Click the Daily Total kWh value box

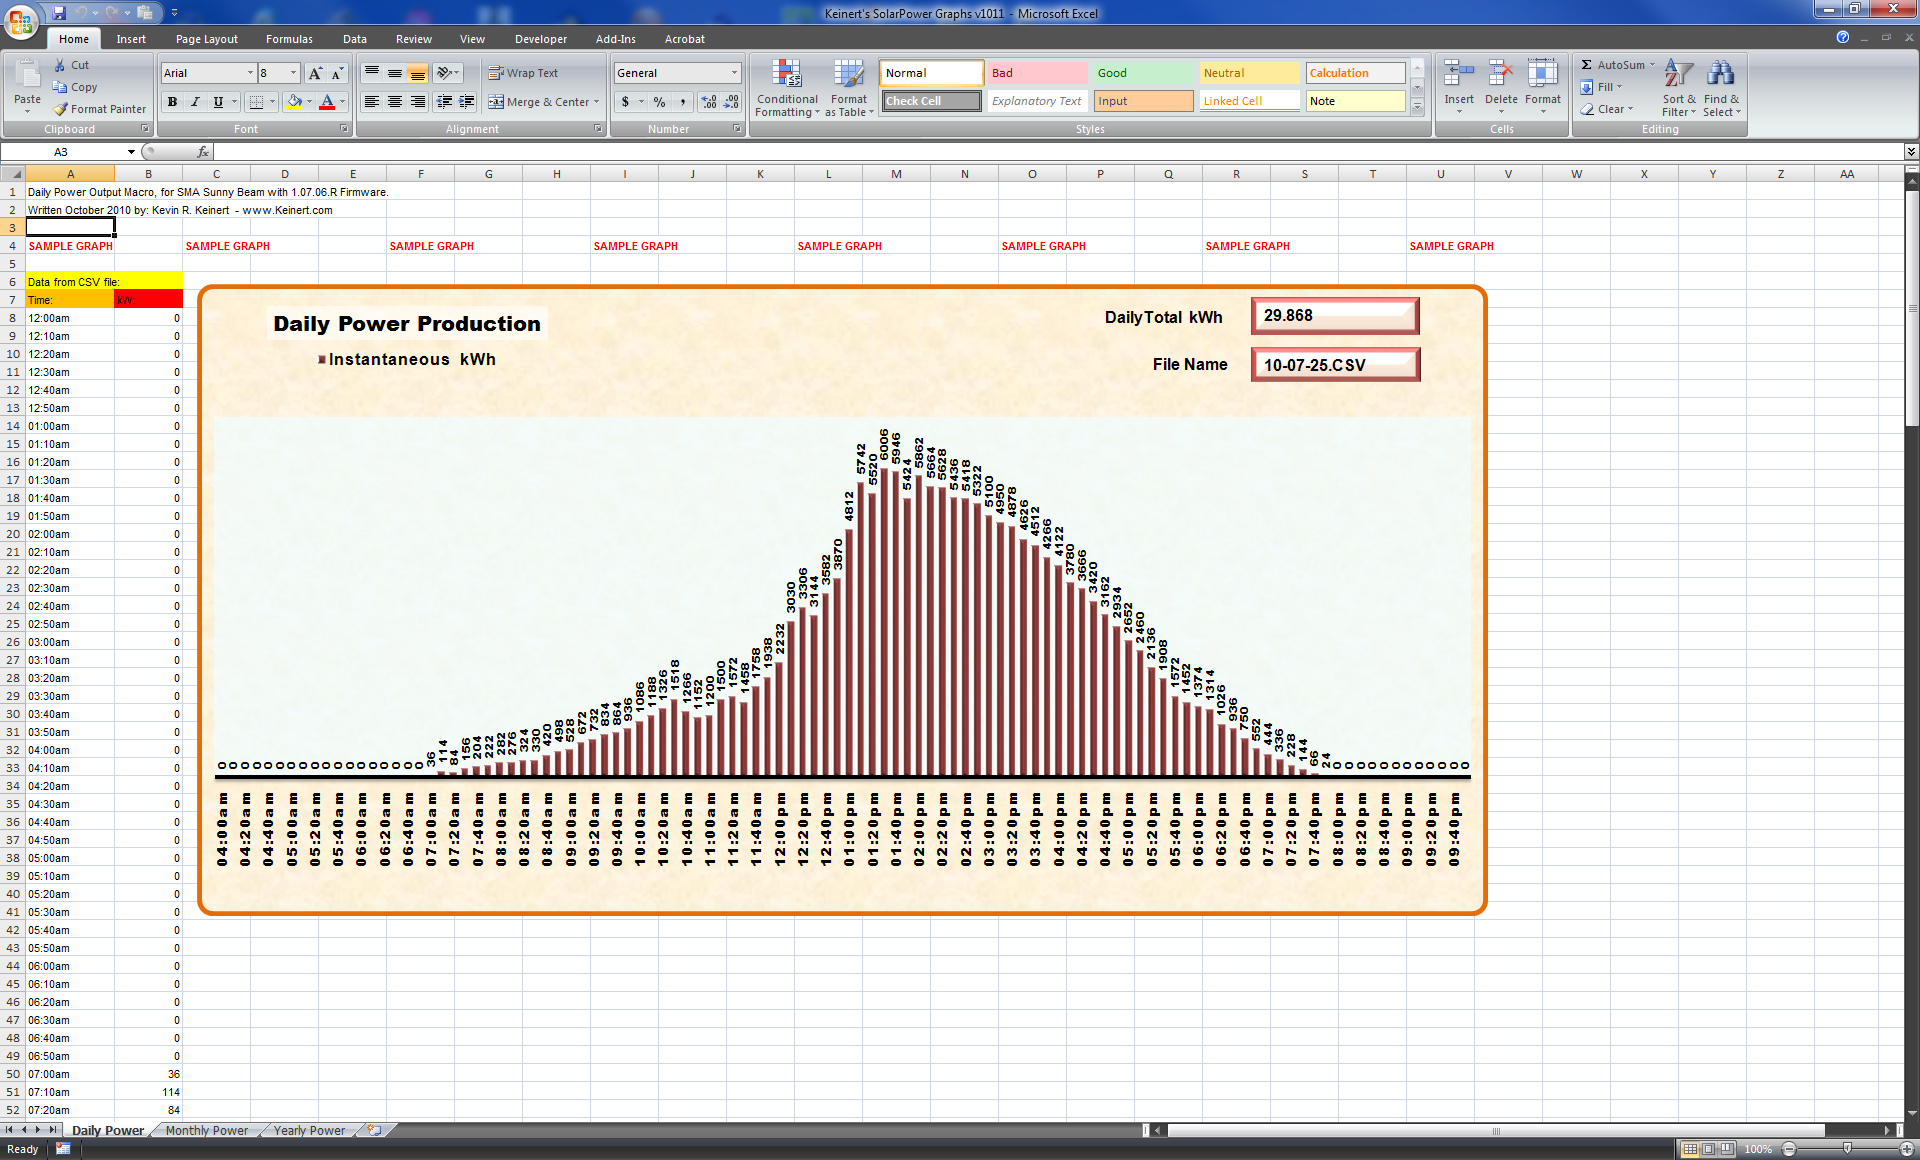1334,316
